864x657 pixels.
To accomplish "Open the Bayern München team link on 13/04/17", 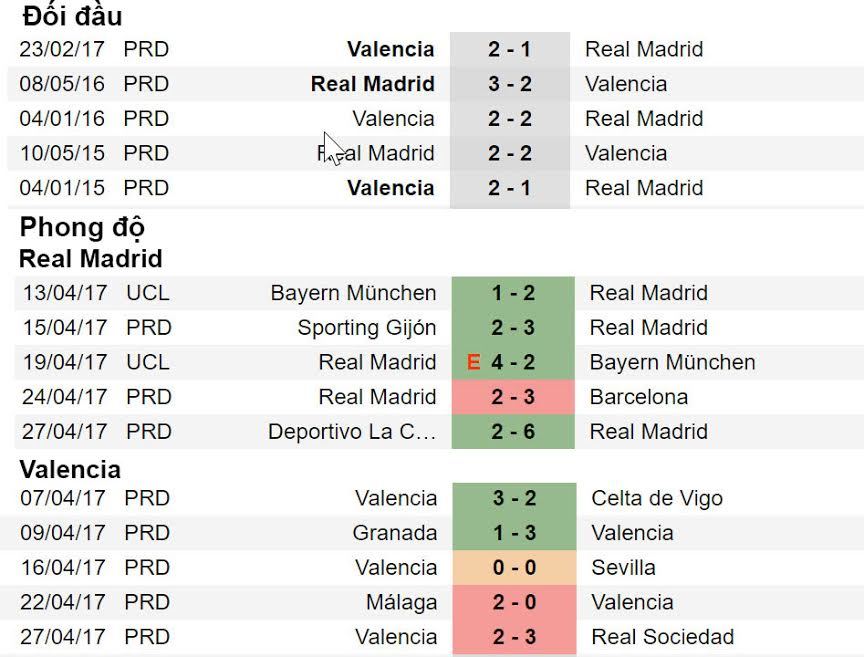I will 353,293.
